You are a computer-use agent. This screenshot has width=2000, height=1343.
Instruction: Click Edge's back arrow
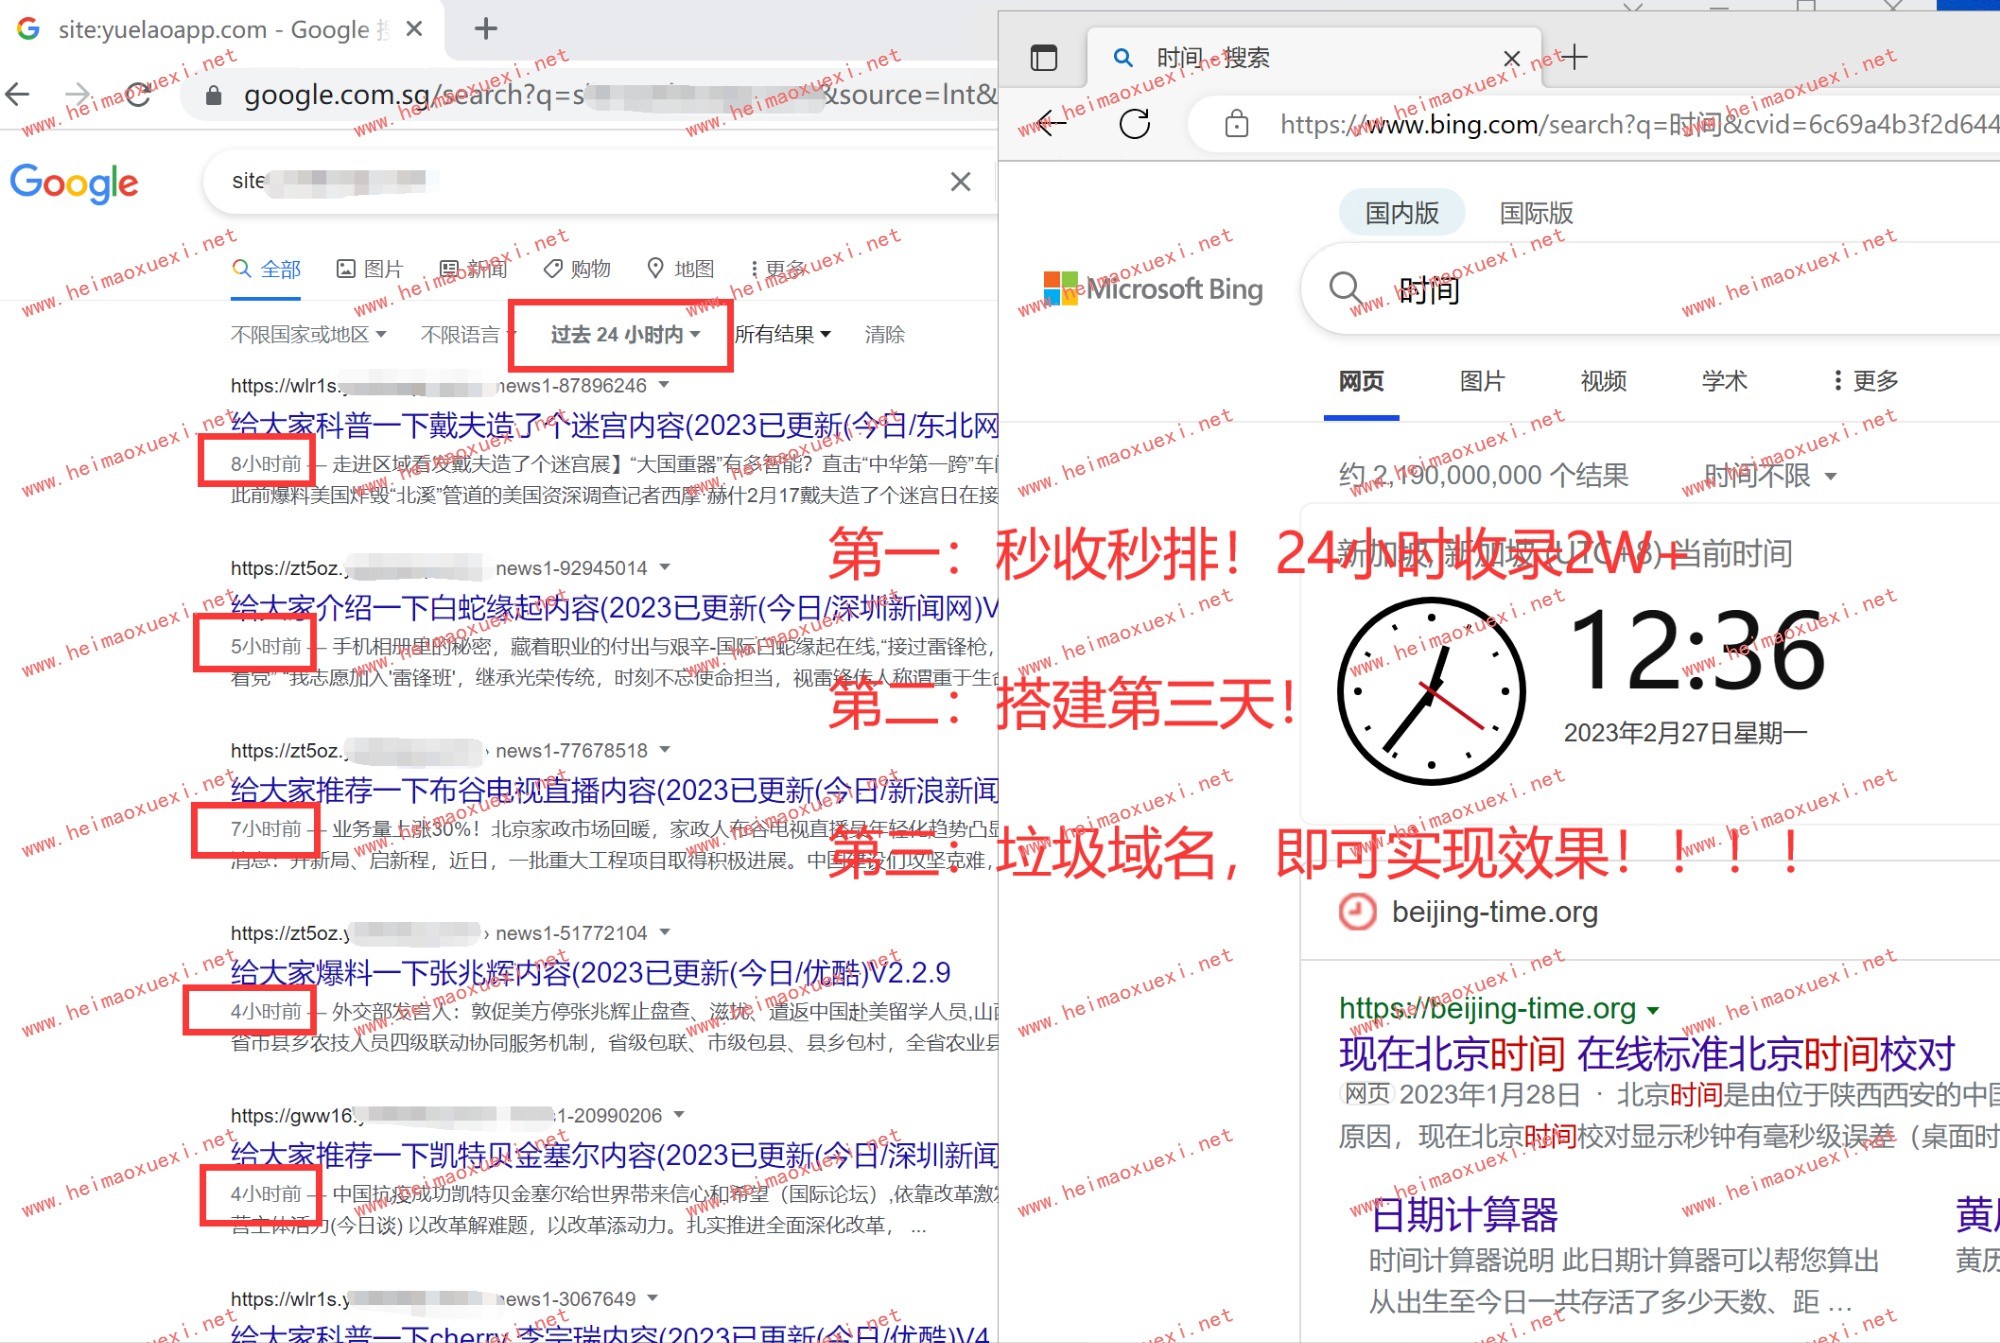[1052, 124]
